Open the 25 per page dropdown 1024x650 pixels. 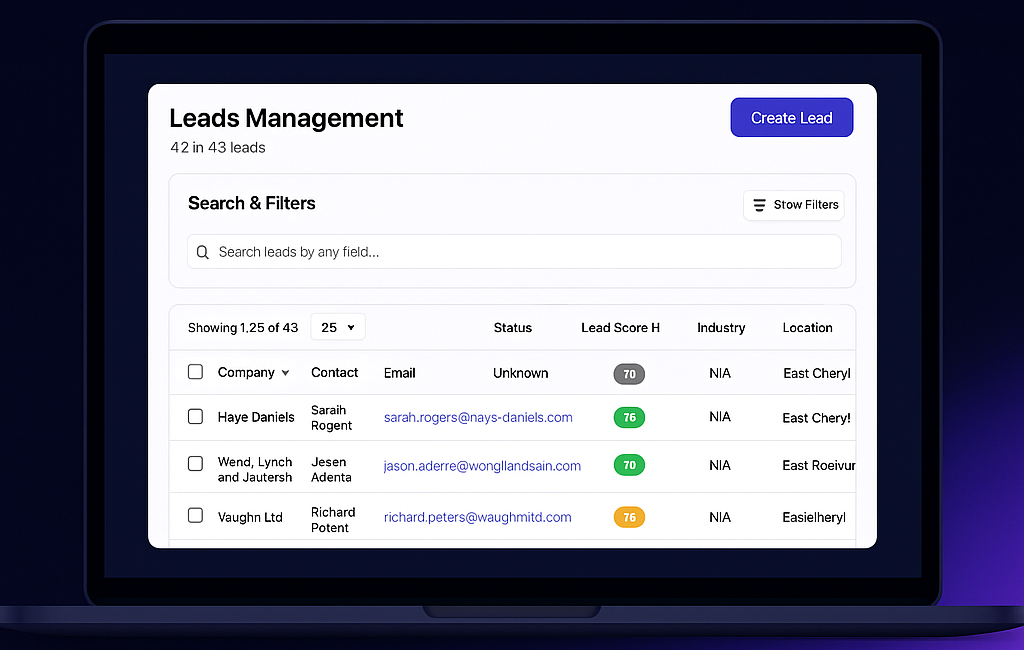coord(338,327)
